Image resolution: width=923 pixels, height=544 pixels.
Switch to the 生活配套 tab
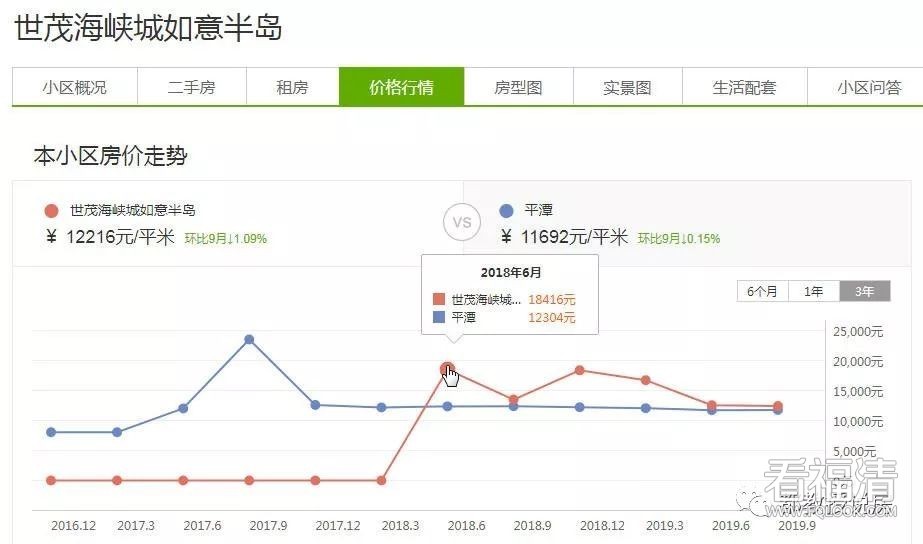pos(745,87)
